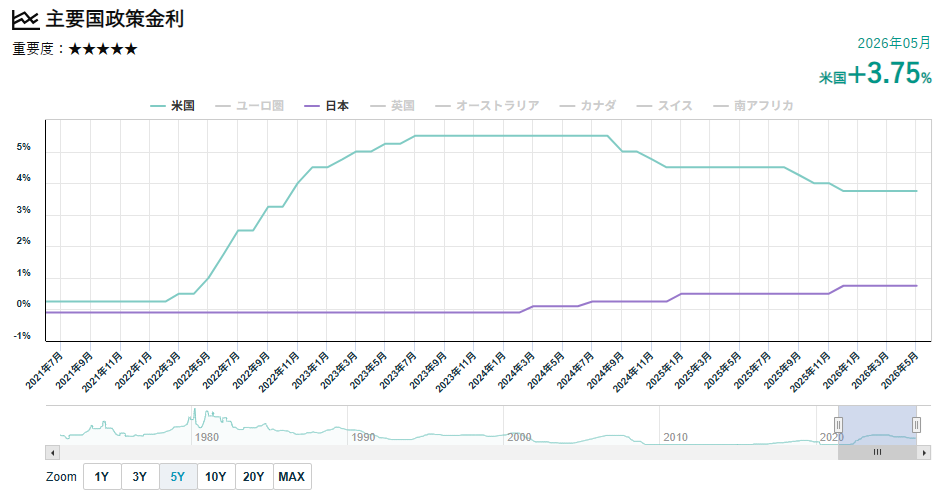Show the スイス series
The height and width of the screenshot is (496, 947).
(x=664, y=106)
